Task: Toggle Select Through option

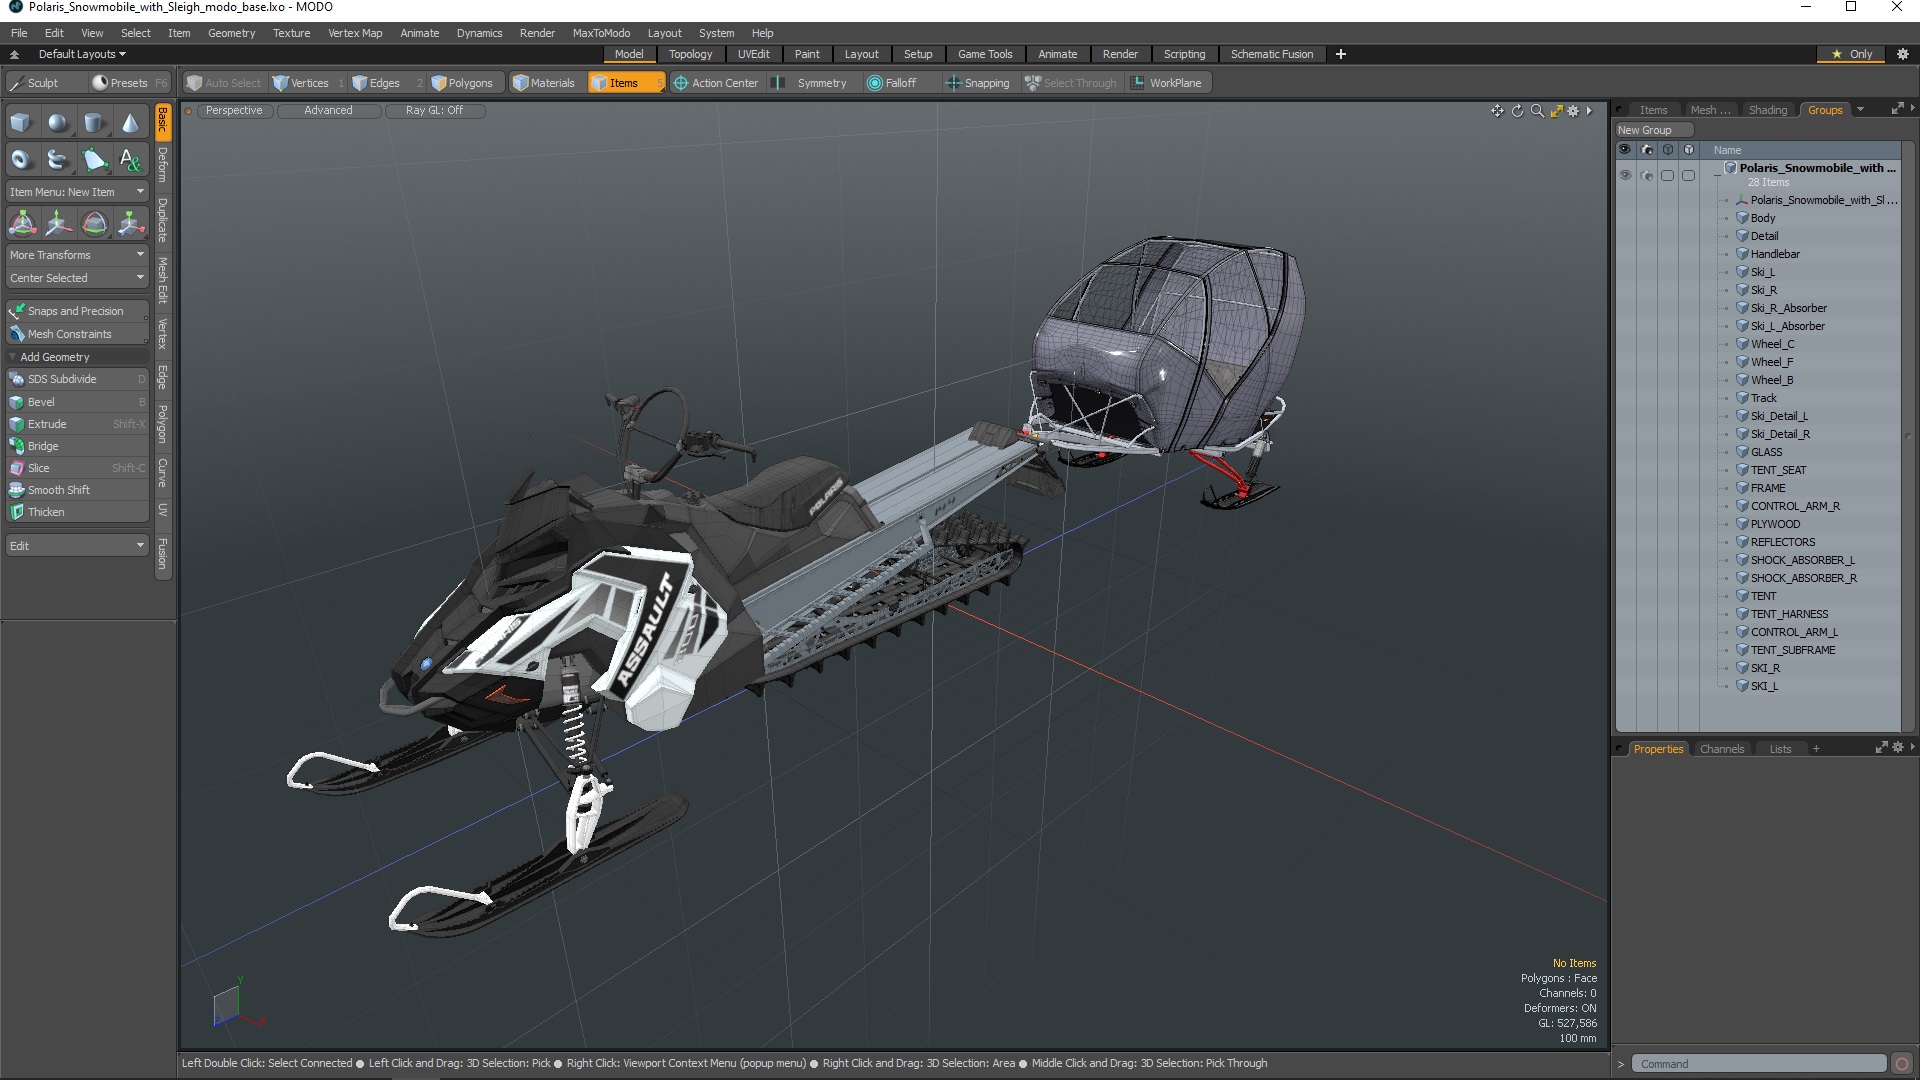Action: pyautogui.click(x=1071, y=83)
